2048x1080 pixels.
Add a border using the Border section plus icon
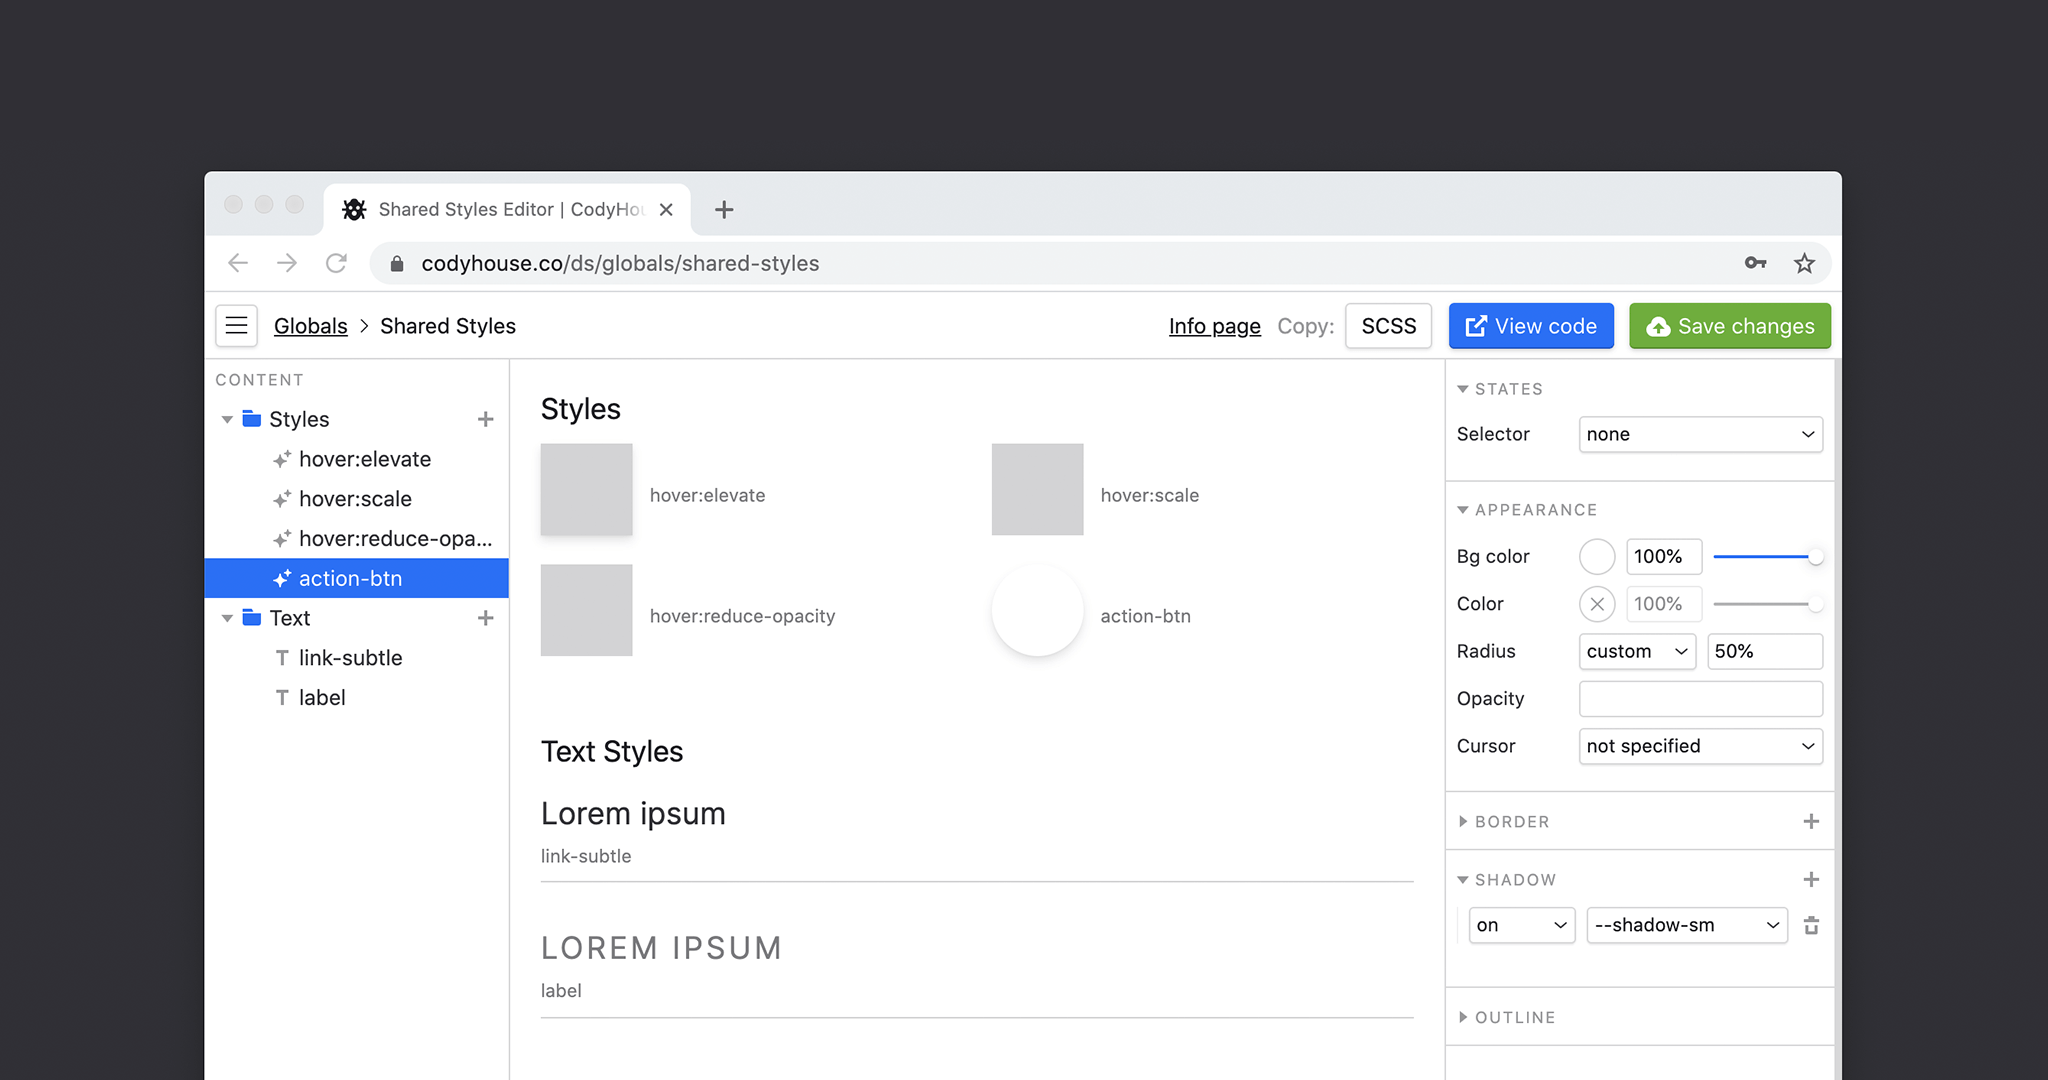pos(1811,821)
